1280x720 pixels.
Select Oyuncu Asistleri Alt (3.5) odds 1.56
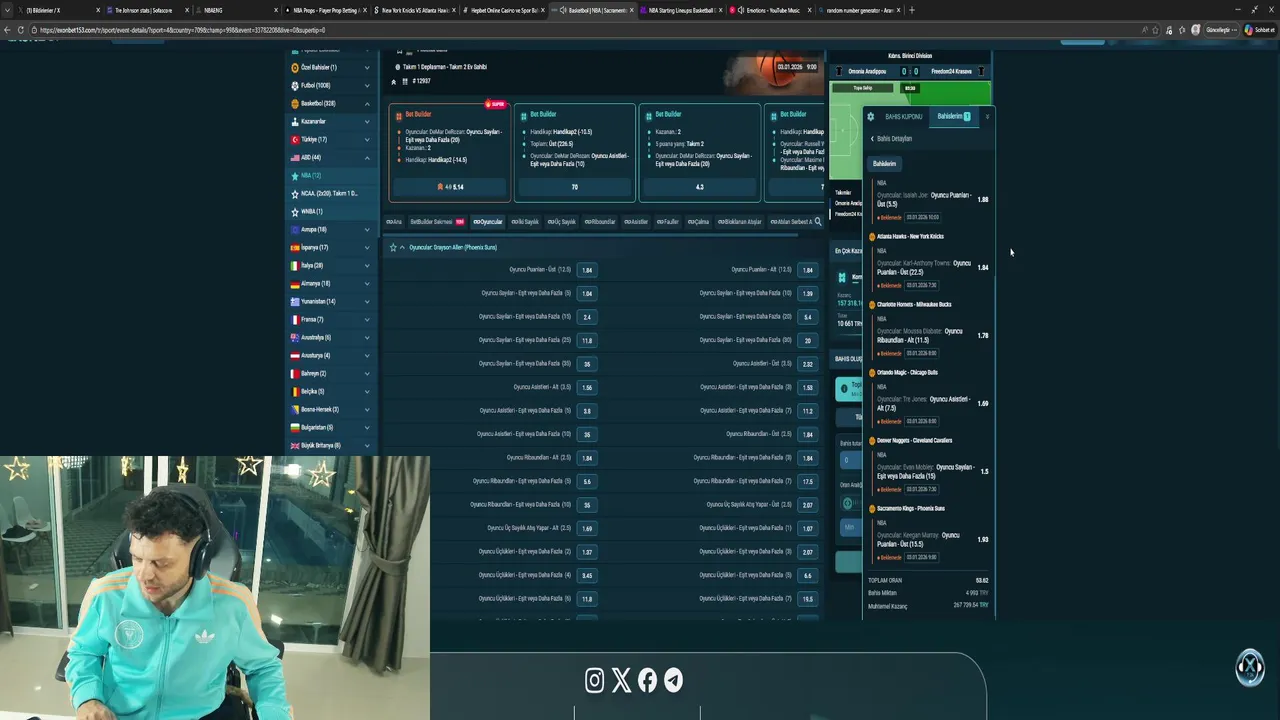(x=587, y=387)
